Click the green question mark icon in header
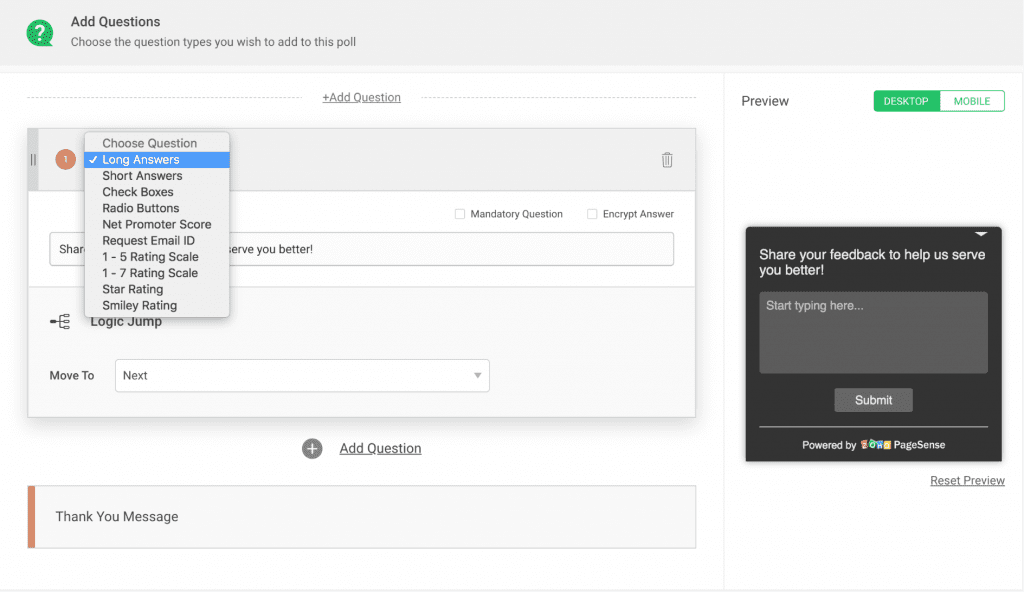The height and width of the screenshot is (592, 1024). (40, 31)
